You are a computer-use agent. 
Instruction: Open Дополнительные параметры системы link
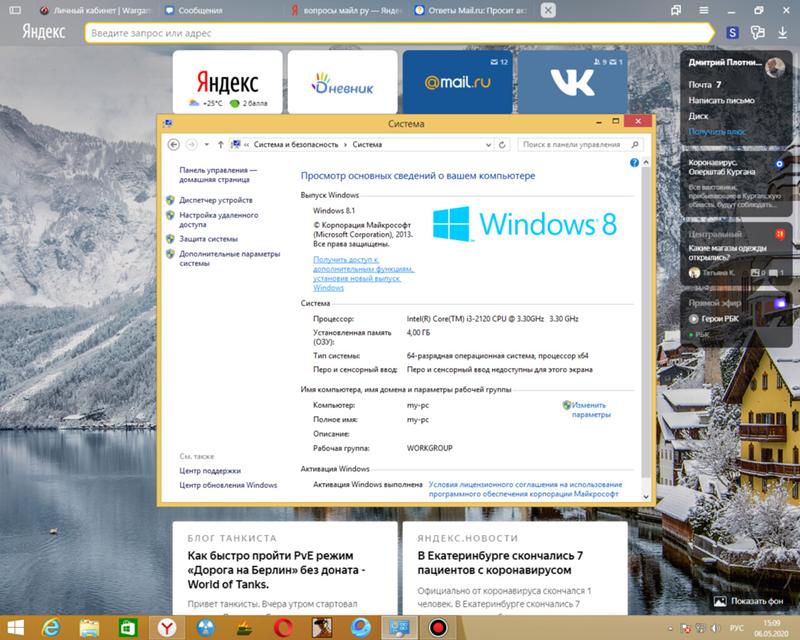click(230, 258)
